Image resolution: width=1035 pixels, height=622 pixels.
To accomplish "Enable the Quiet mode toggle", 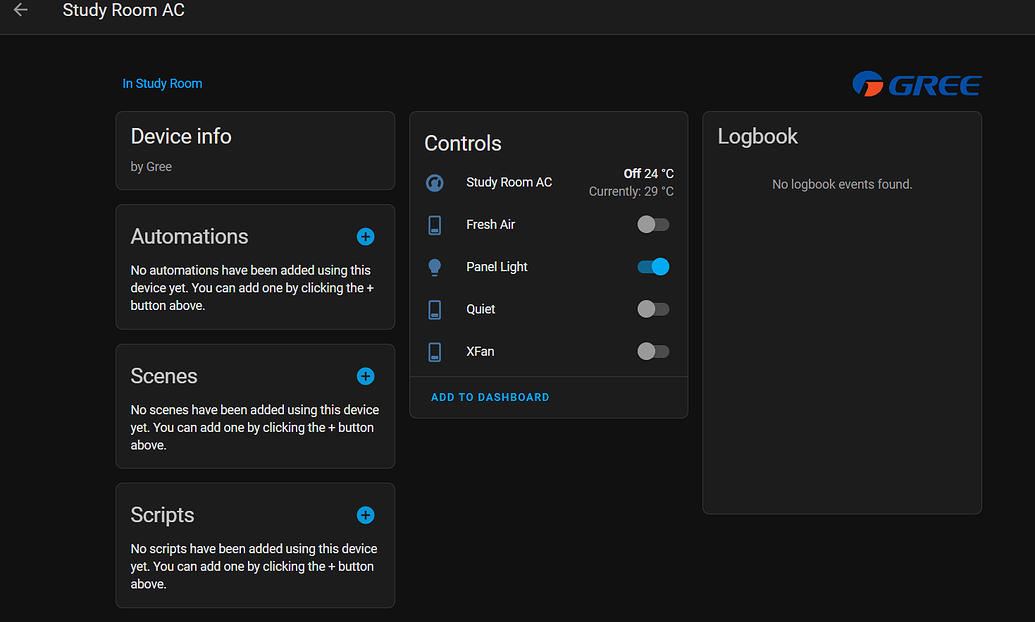I will tap(653, 310).
